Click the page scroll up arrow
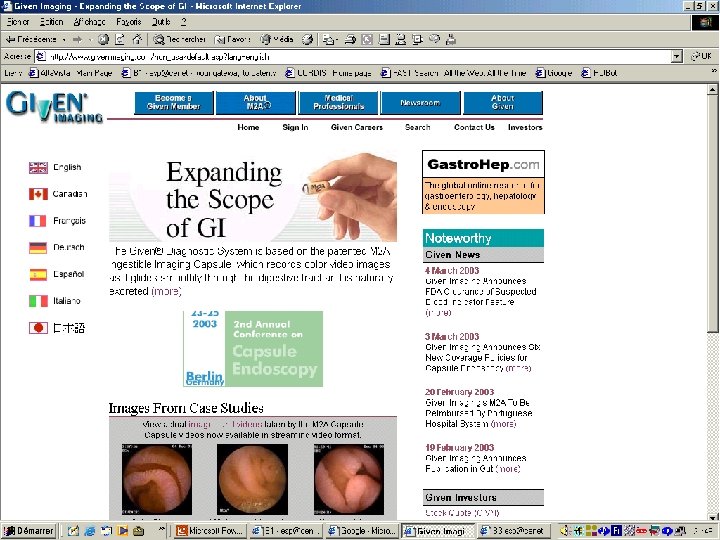720x540 pixels. click(712, 89)
